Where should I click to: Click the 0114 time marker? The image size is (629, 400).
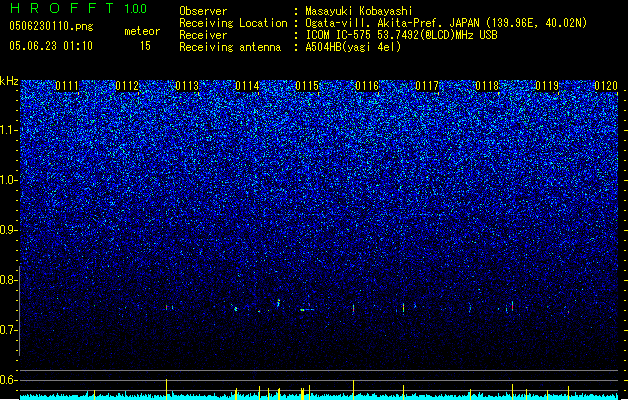[247, 86]
